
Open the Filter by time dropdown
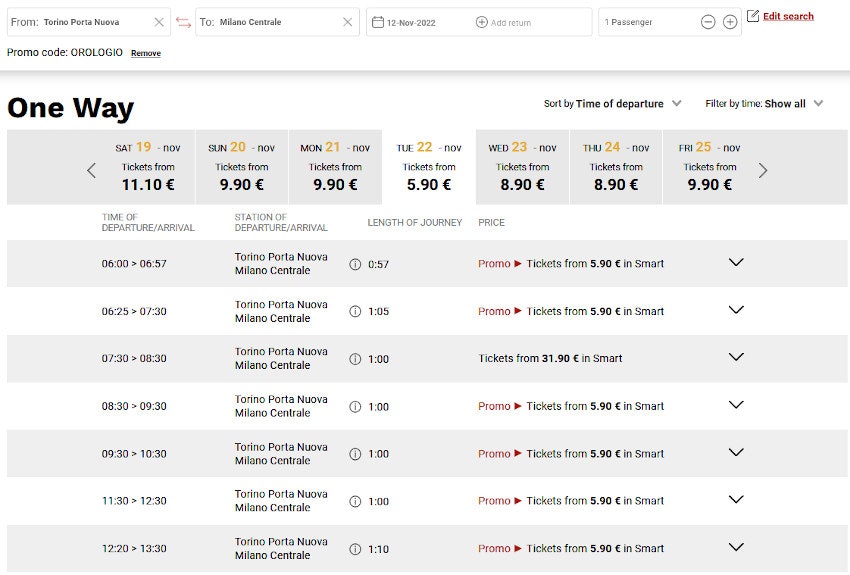pyautogui.click(x=819, y=103)
